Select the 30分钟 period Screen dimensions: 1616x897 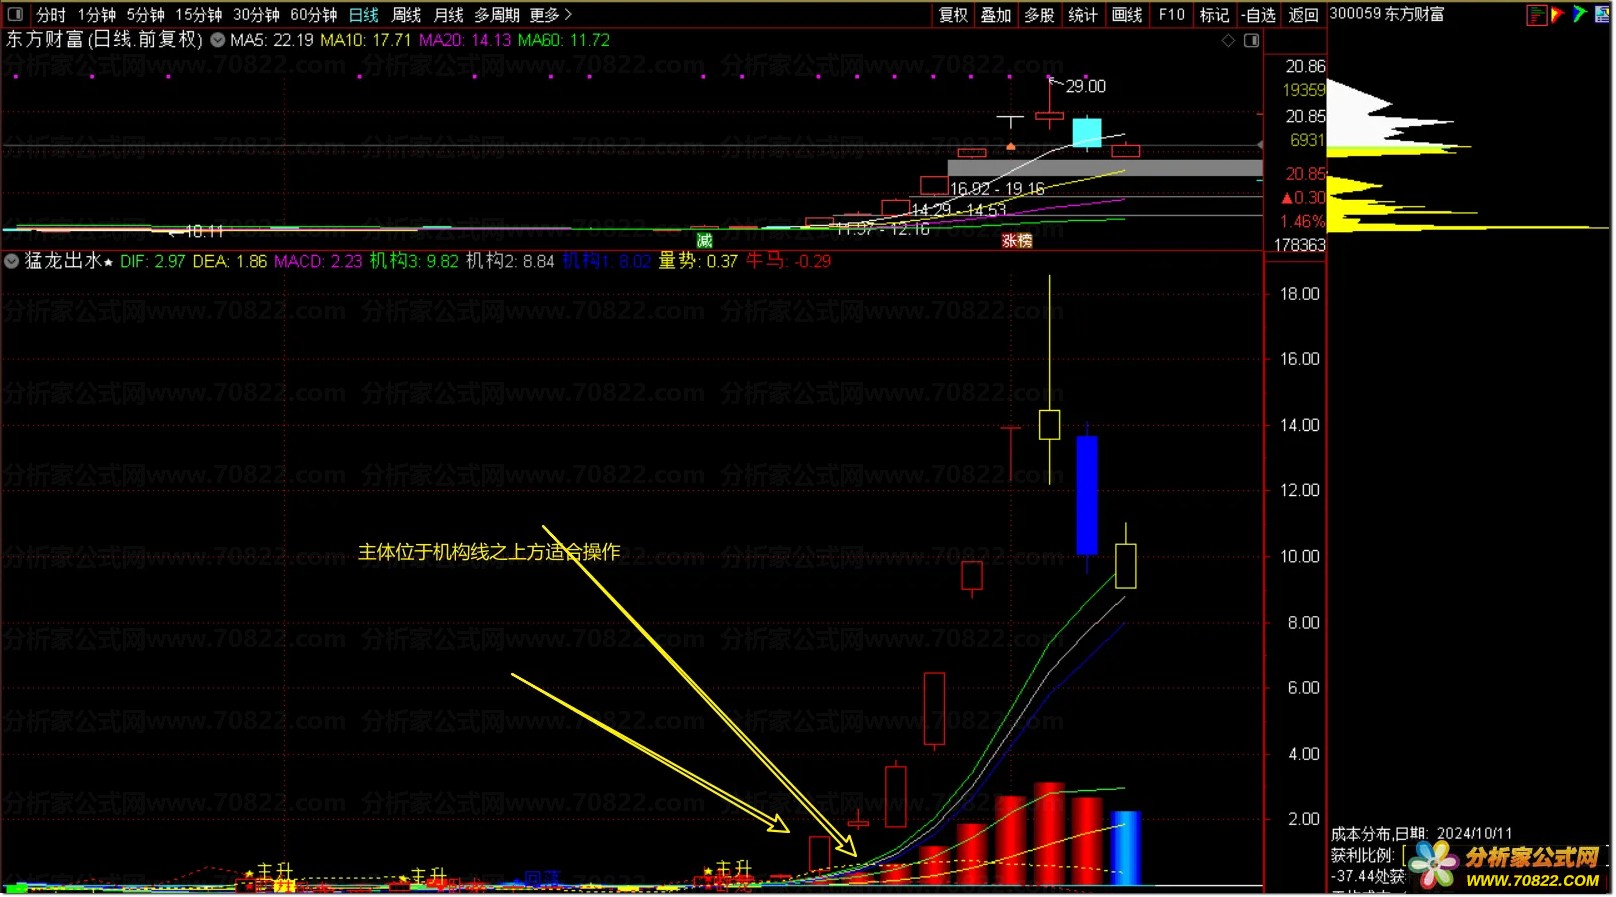[x=257, y=15]
